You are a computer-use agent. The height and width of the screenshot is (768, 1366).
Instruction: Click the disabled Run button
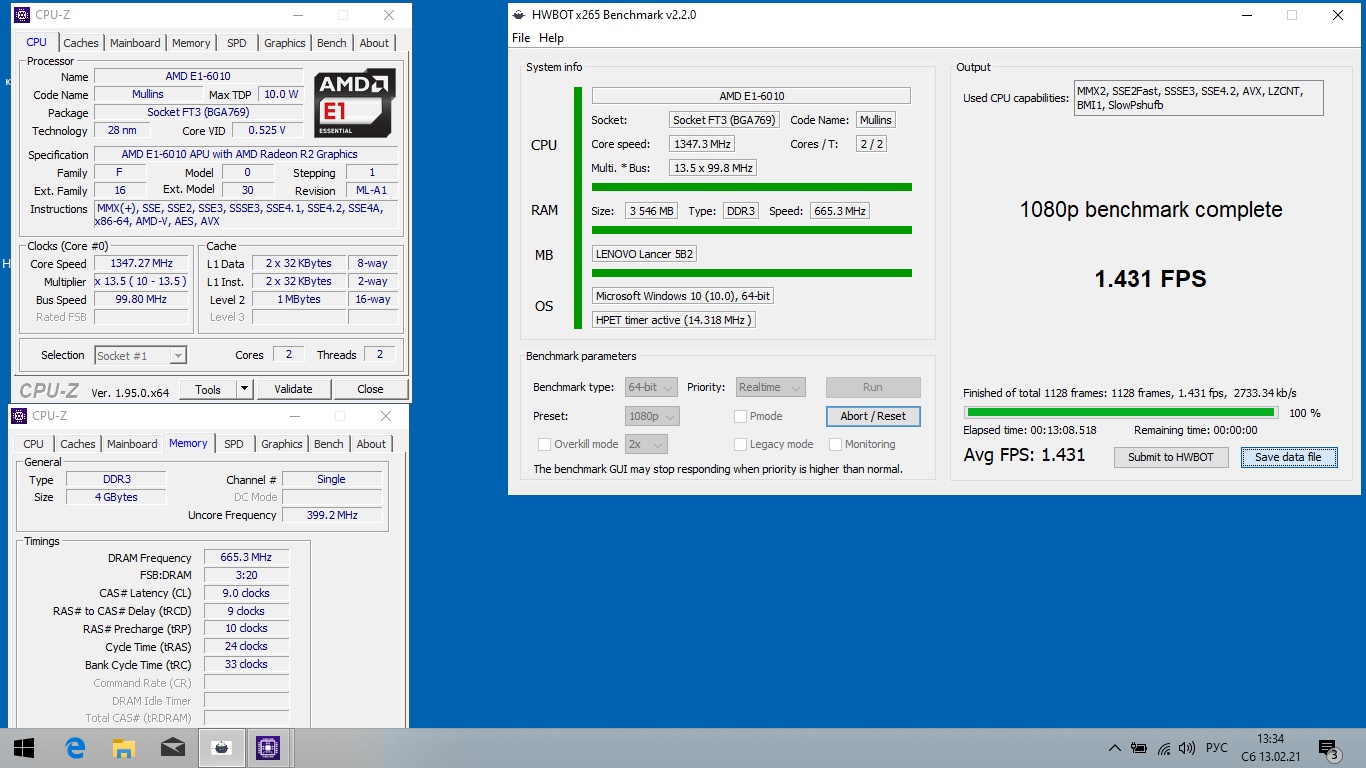[873, 387]
